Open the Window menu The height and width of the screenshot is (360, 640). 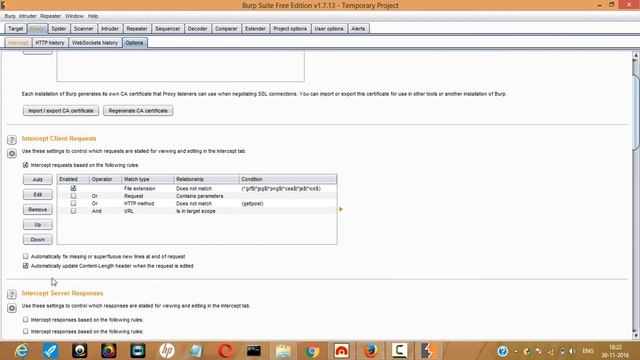coord(74,16)
